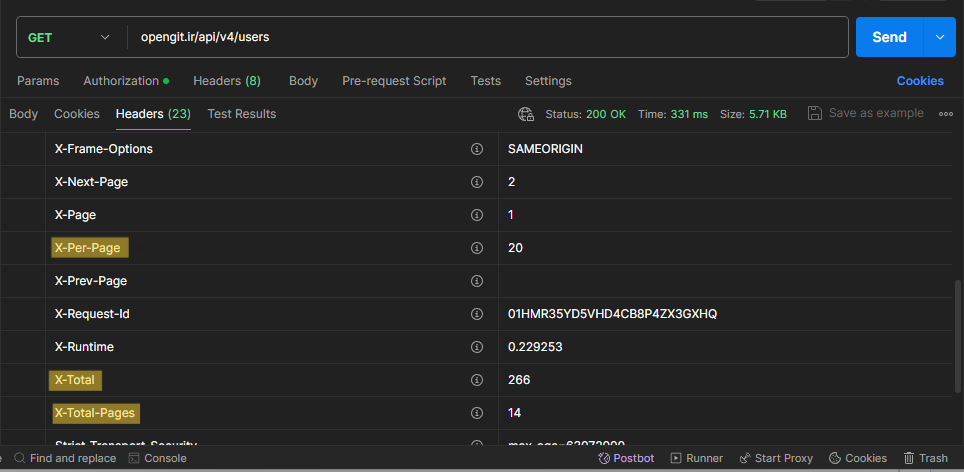This screenshot has width=964, height=472.
Task: Open Trash from the status bar
Action: [x=925, y=458]
